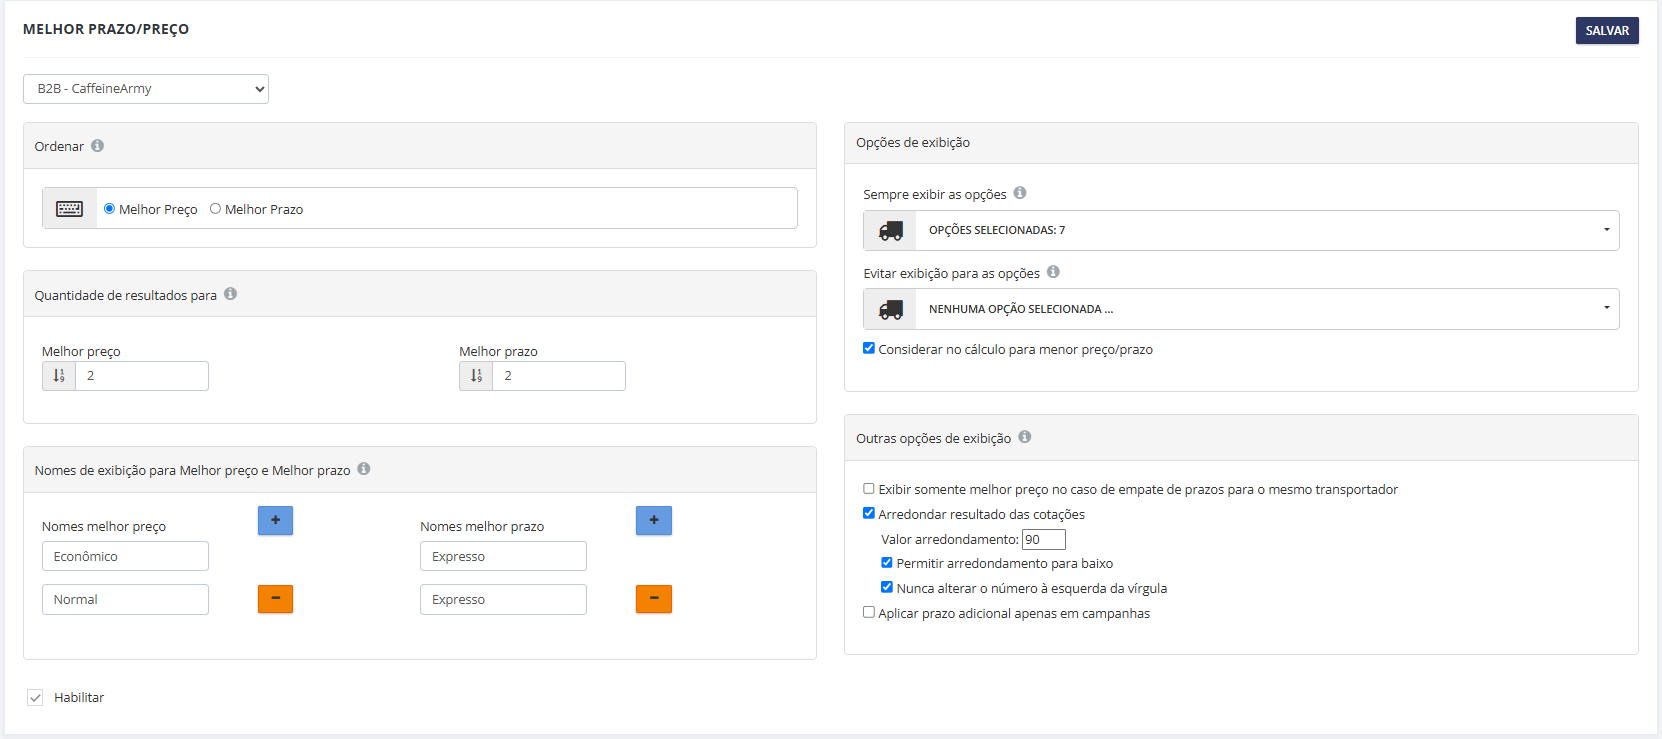
Task: Click the keyboard icon in Ordenar box
Action: coord(69,208)
